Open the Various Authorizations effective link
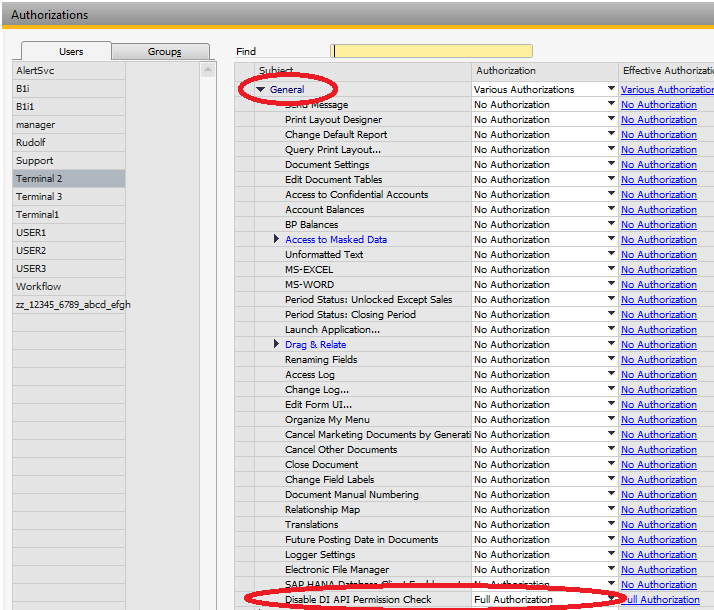 664,90
